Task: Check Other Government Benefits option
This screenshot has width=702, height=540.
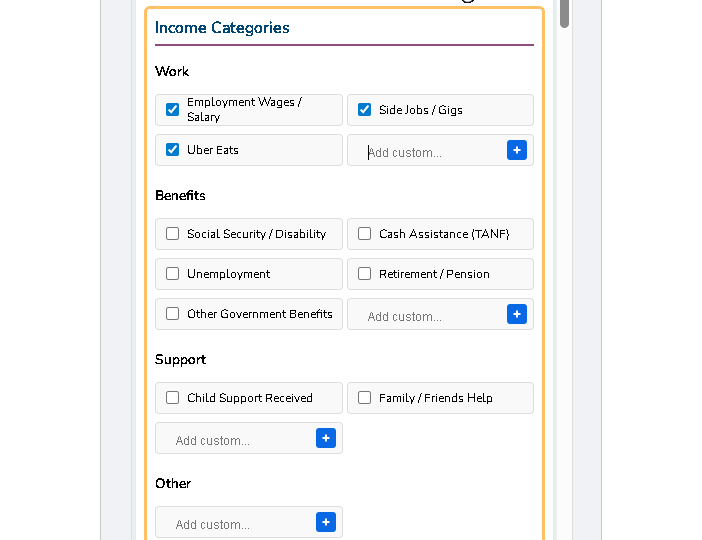Action: [172, 314]
